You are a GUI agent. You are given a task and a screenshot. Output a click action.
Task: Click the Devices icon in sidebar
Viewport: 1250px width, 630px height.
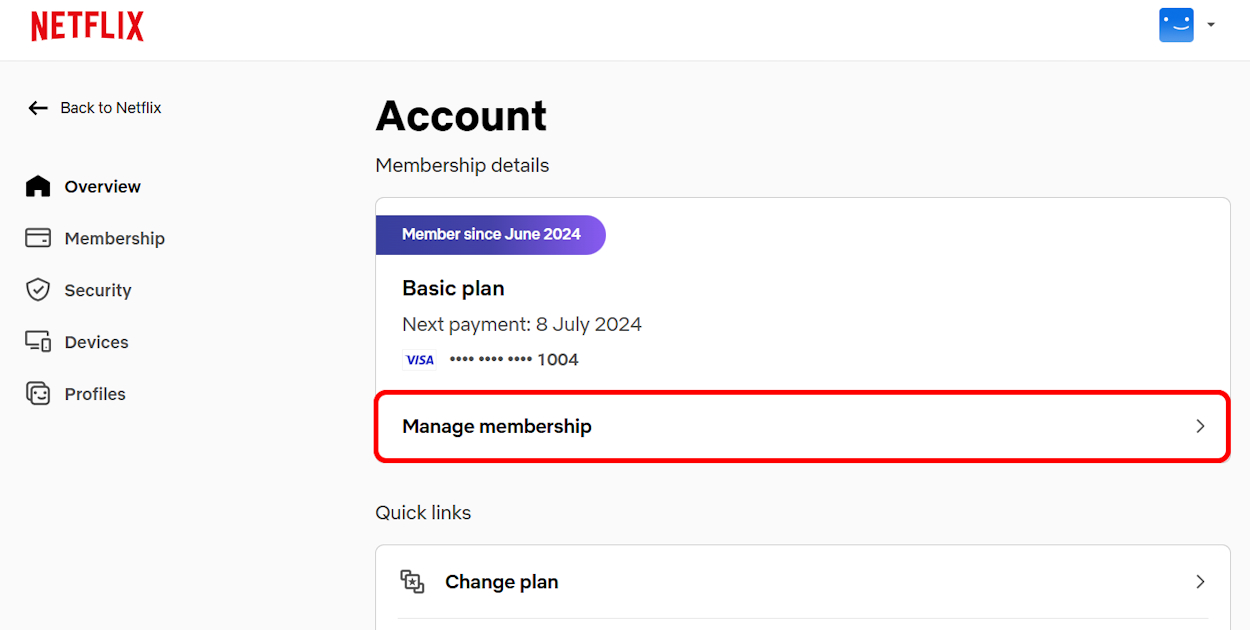37,342
